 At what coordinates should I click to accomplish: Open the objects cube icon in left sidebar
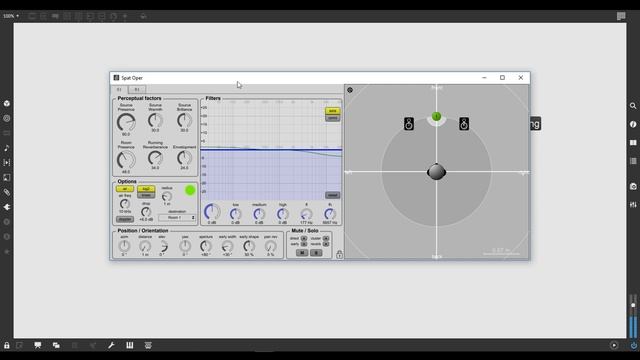coord(7,104)
